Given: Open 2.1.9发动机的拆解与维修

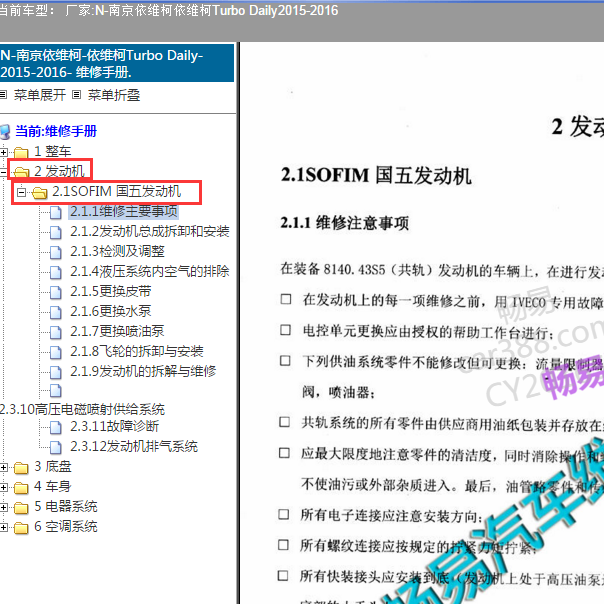Looking at the screenshot, I should tap(143, 371).
